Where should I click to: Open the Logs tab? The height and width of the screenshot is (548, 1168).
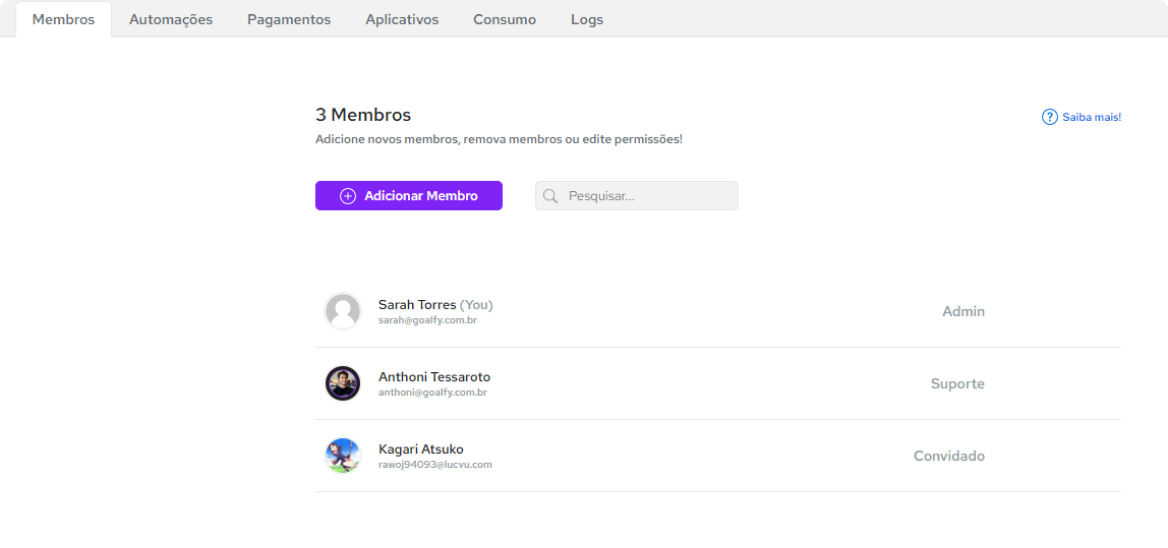coord(587,19)
